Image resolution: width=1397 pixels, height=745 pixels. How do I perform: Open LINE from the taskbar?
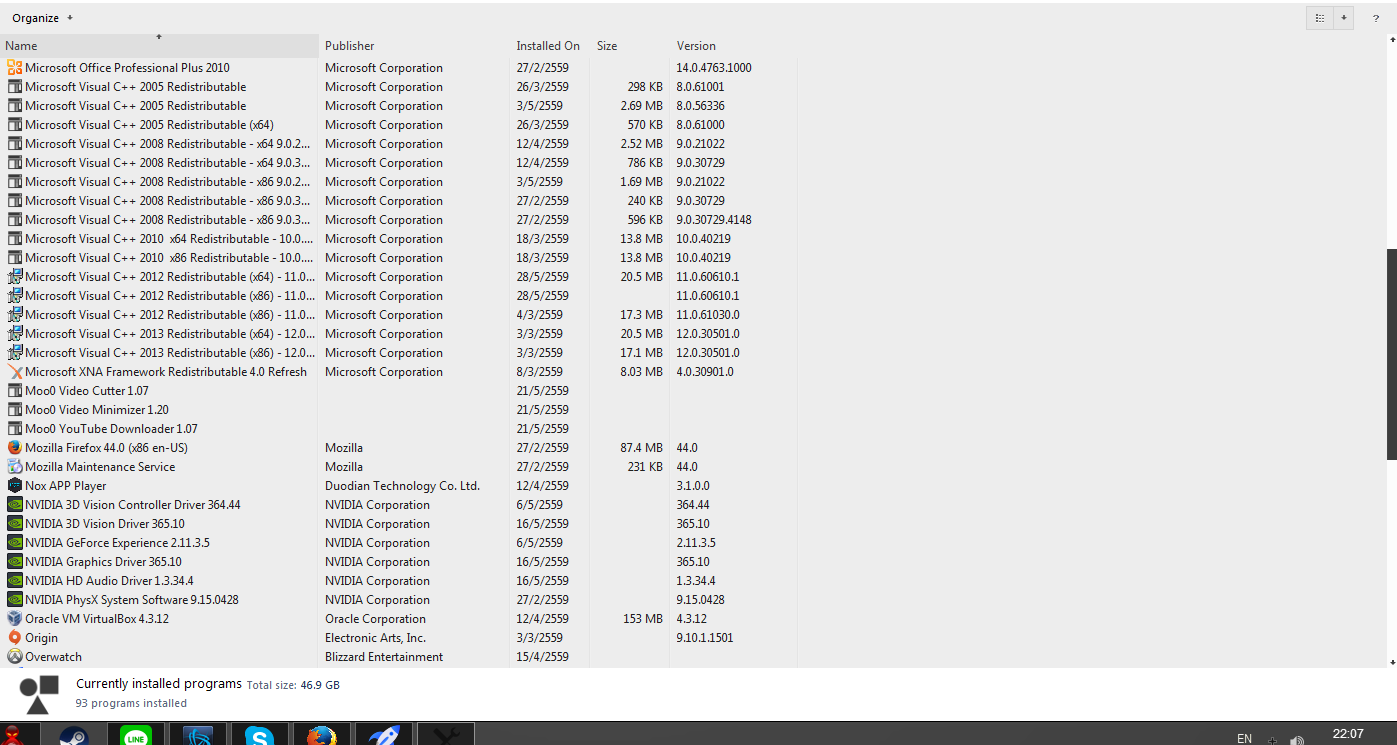point(135,735)
